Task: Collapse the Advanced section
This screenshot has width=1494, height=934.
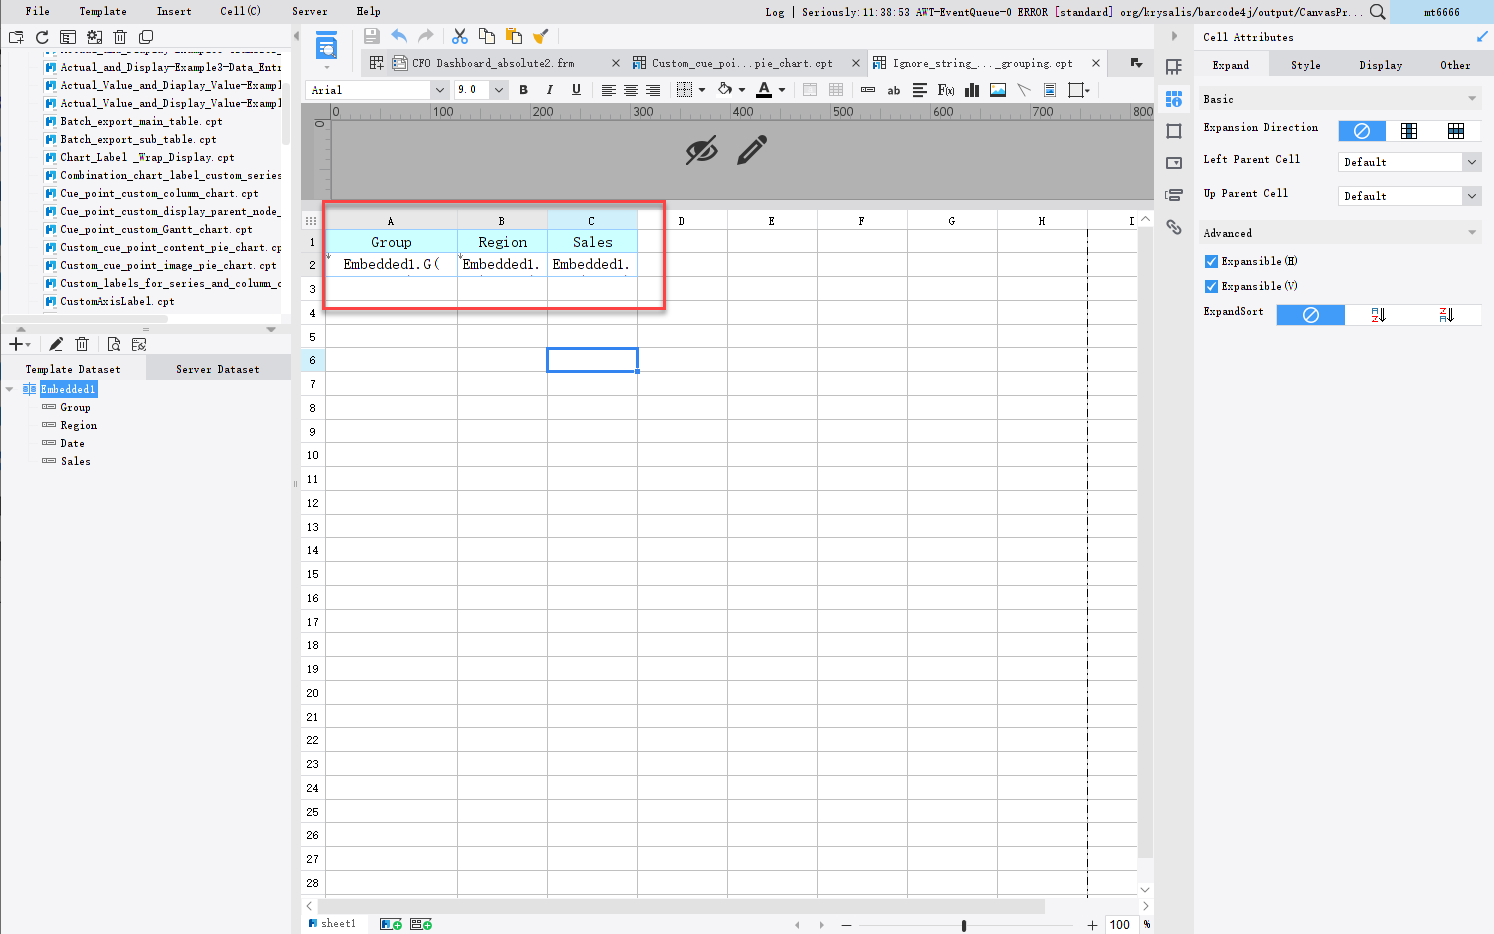Action: pyautogui.click(x=1472, y=233)
